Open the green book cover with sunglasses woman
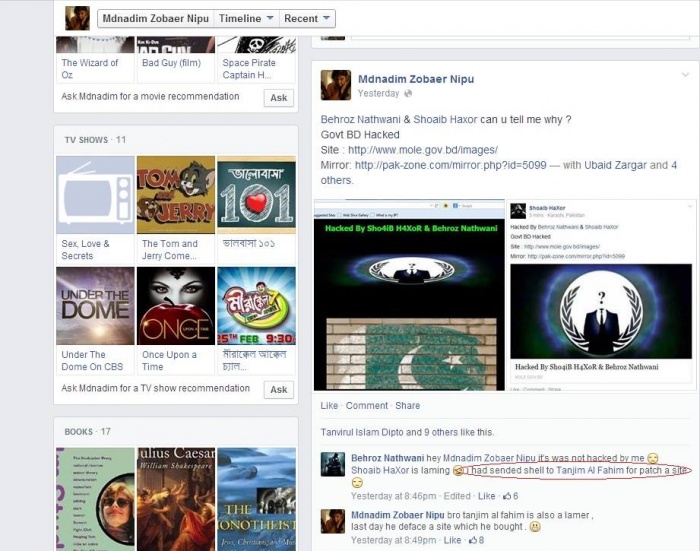 [95, 499]
